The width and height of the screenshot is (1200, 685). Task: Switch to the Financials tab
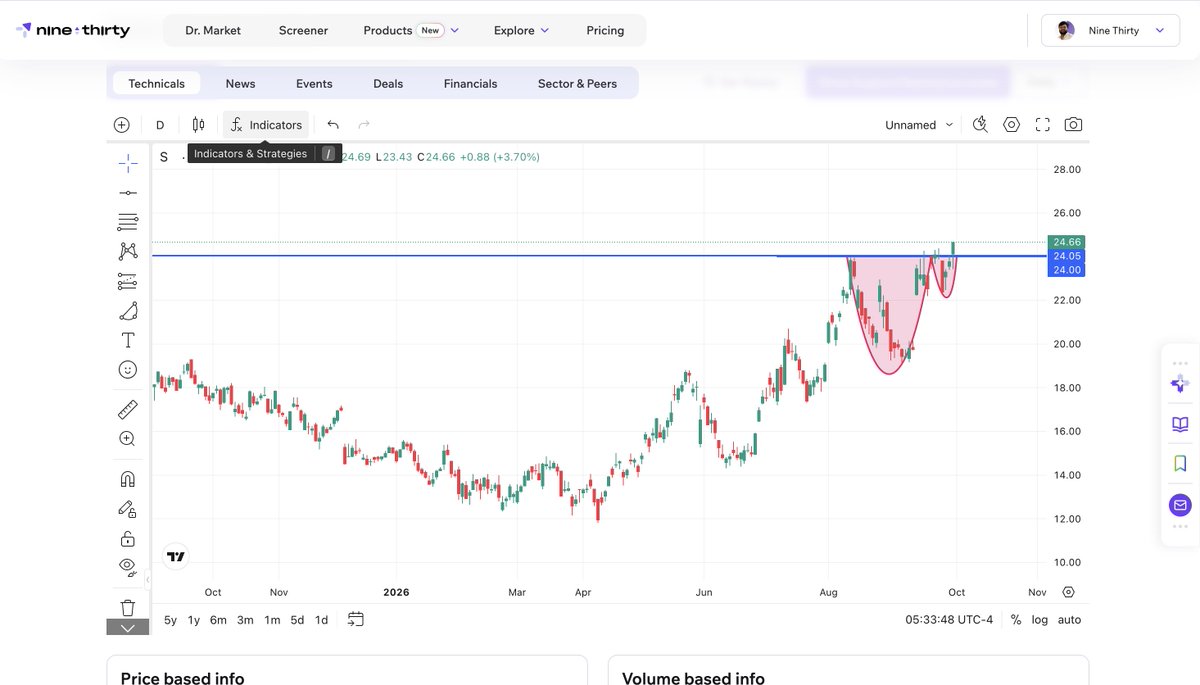(470, 83)
